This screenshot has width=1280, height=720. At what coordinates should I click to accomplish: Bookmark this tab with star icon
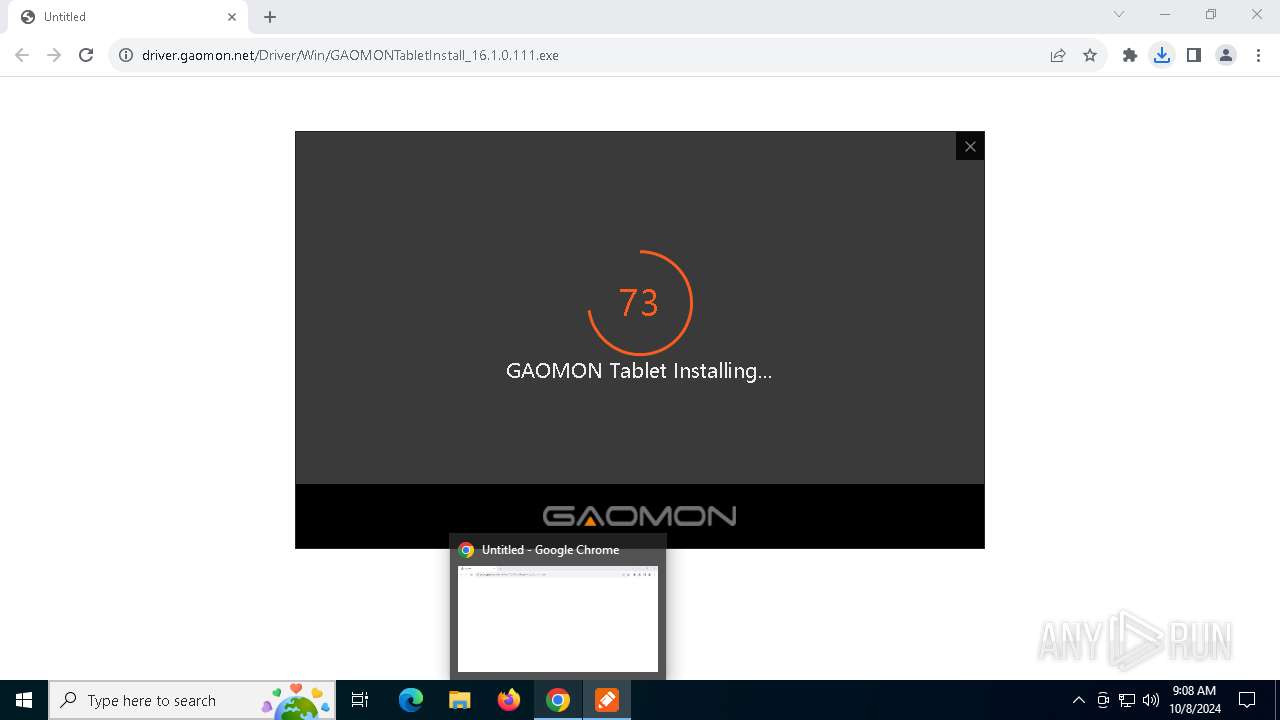click(x=1090, y=55)
